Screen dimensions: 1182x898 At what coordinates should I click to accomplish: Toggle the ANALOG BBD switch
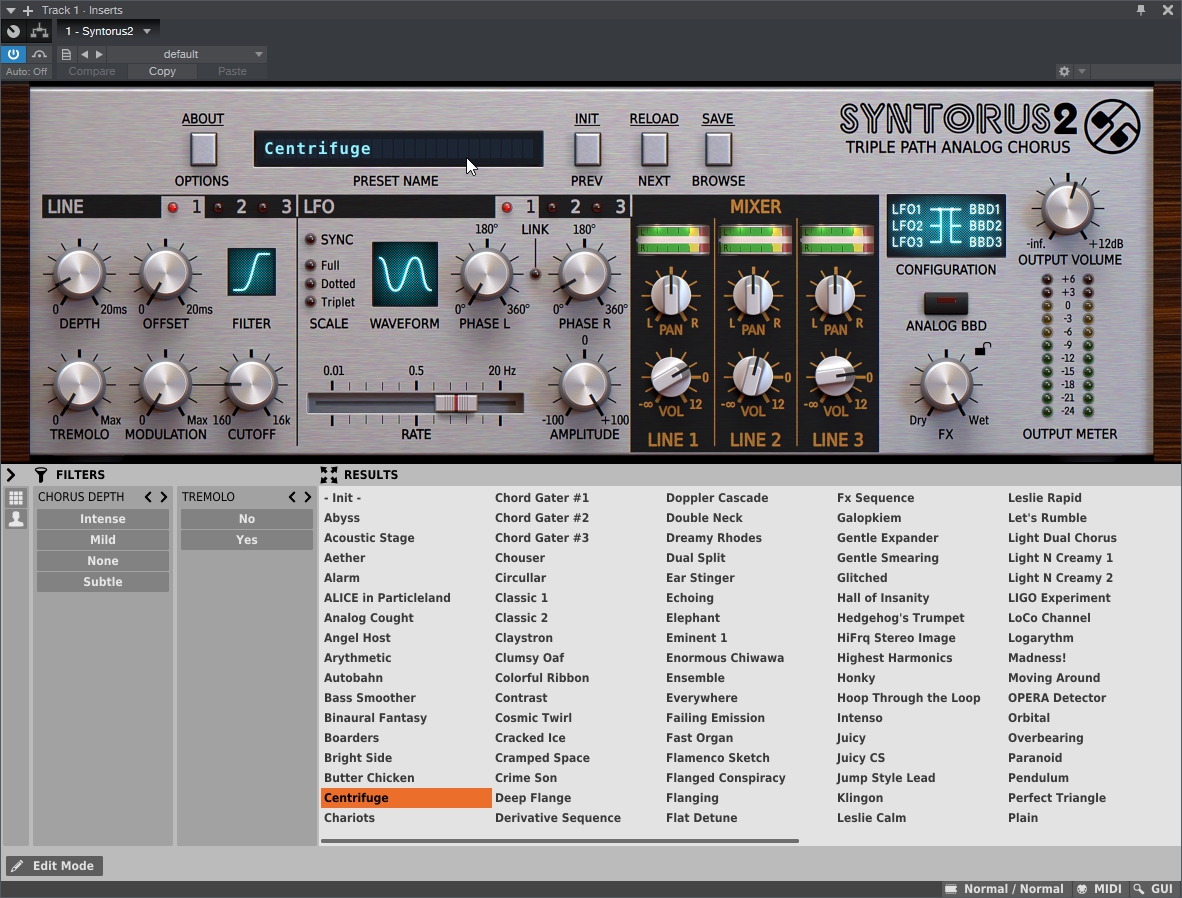coord(946,303)
